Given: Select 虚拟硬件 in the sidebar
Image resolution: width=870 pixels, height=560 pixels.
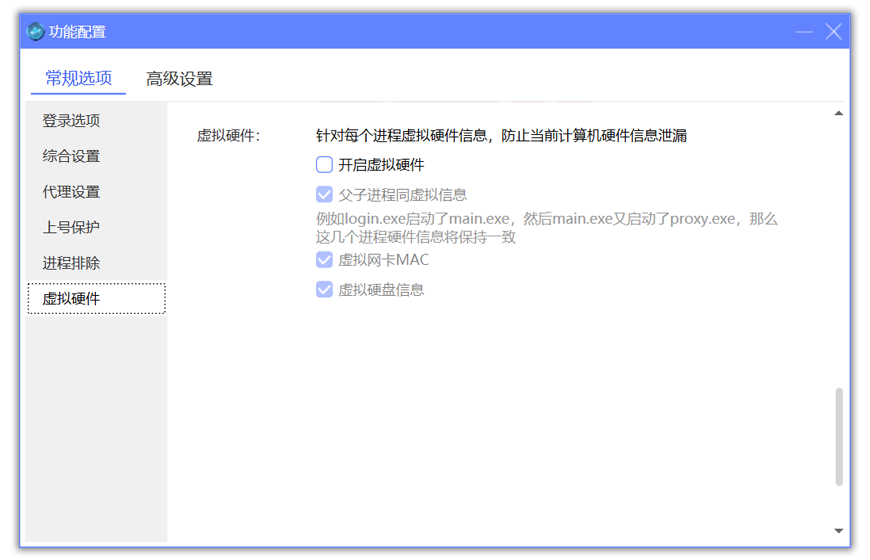Looking at the screenshot, I should pos(71,299).
